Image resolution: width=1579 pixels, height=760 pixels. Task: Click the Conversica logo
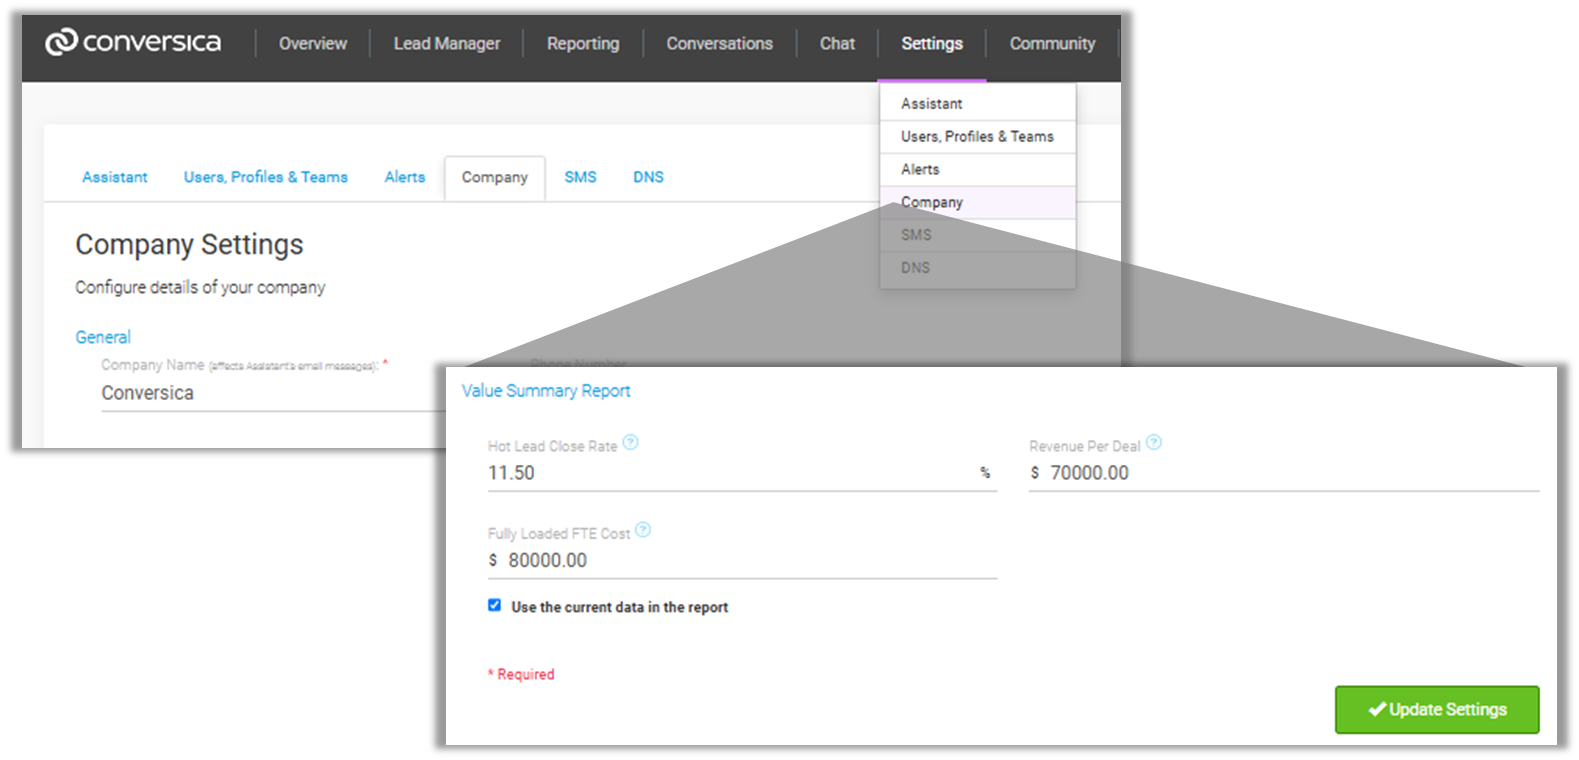133,42
